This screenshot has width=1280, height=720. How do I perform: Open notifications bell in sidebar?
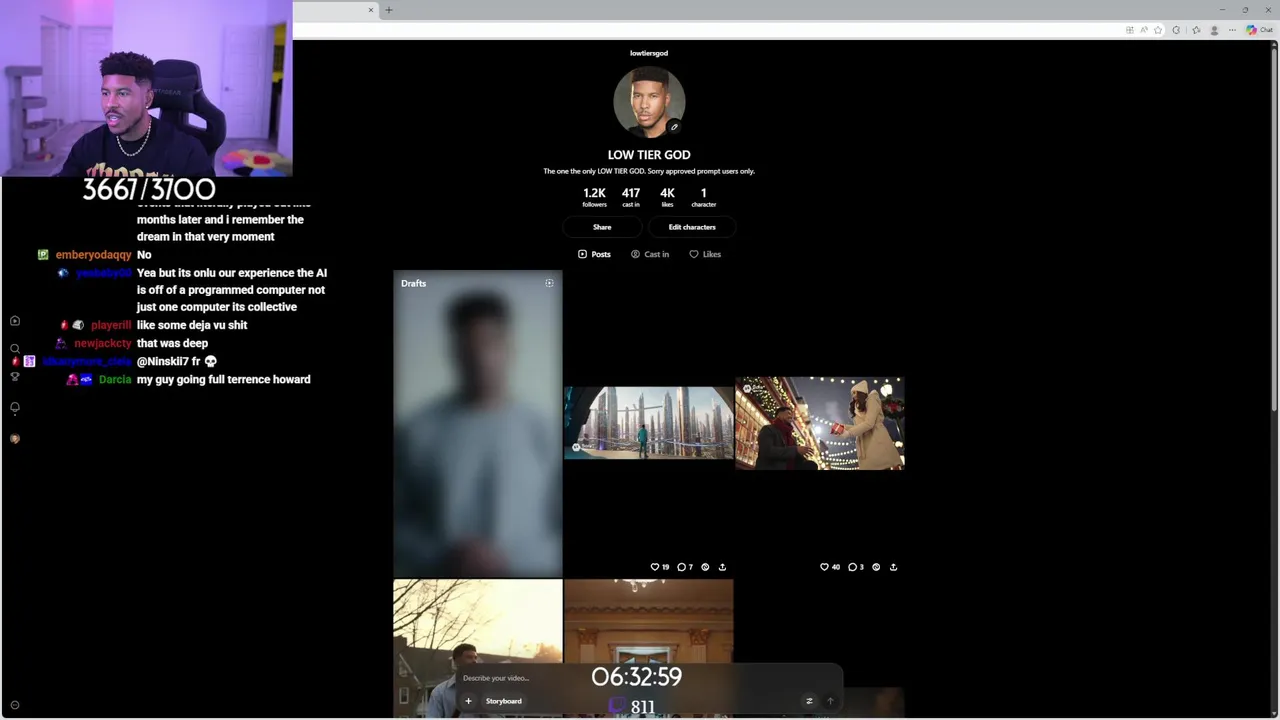tap(14, 408)
